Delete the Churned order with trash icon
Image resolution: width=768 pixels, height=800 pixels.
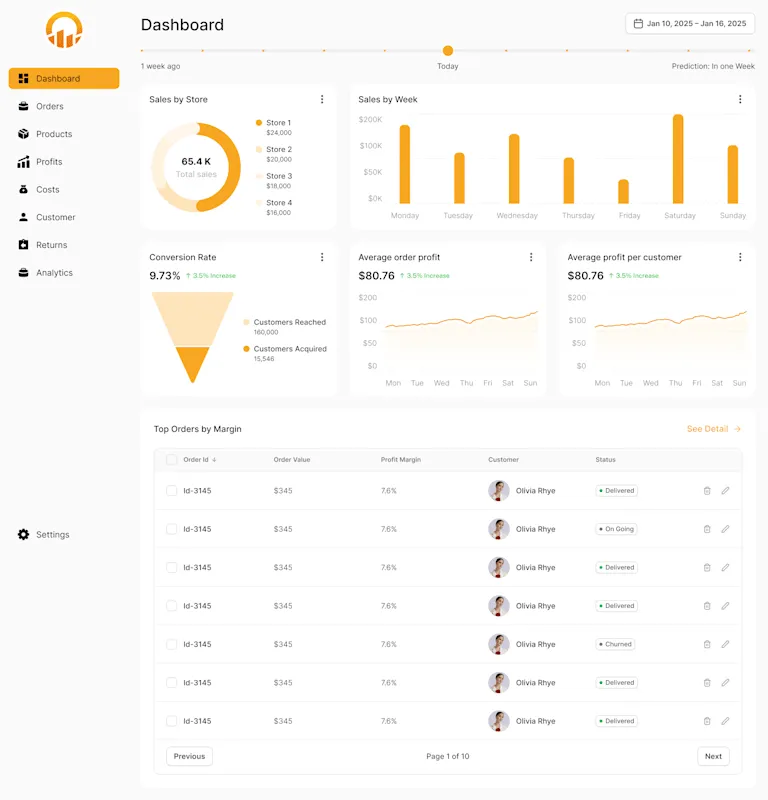[x=707, y=644]
